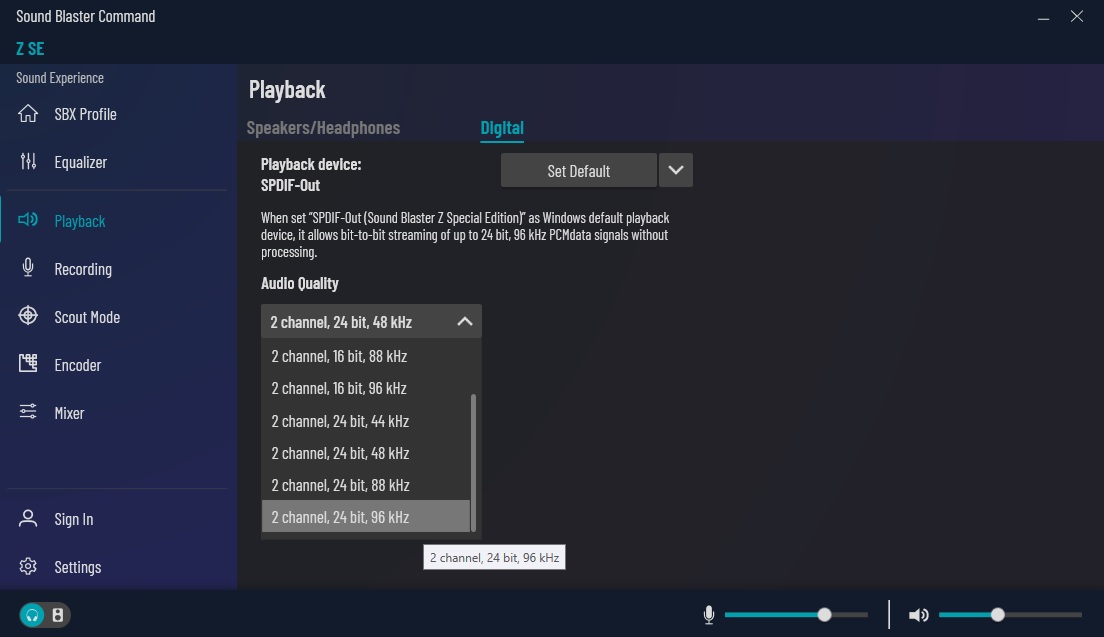Click the audio quality list scrollbar
This screenshot has width=1104, height=637.
pyautogui.click(x=473, y=462)
